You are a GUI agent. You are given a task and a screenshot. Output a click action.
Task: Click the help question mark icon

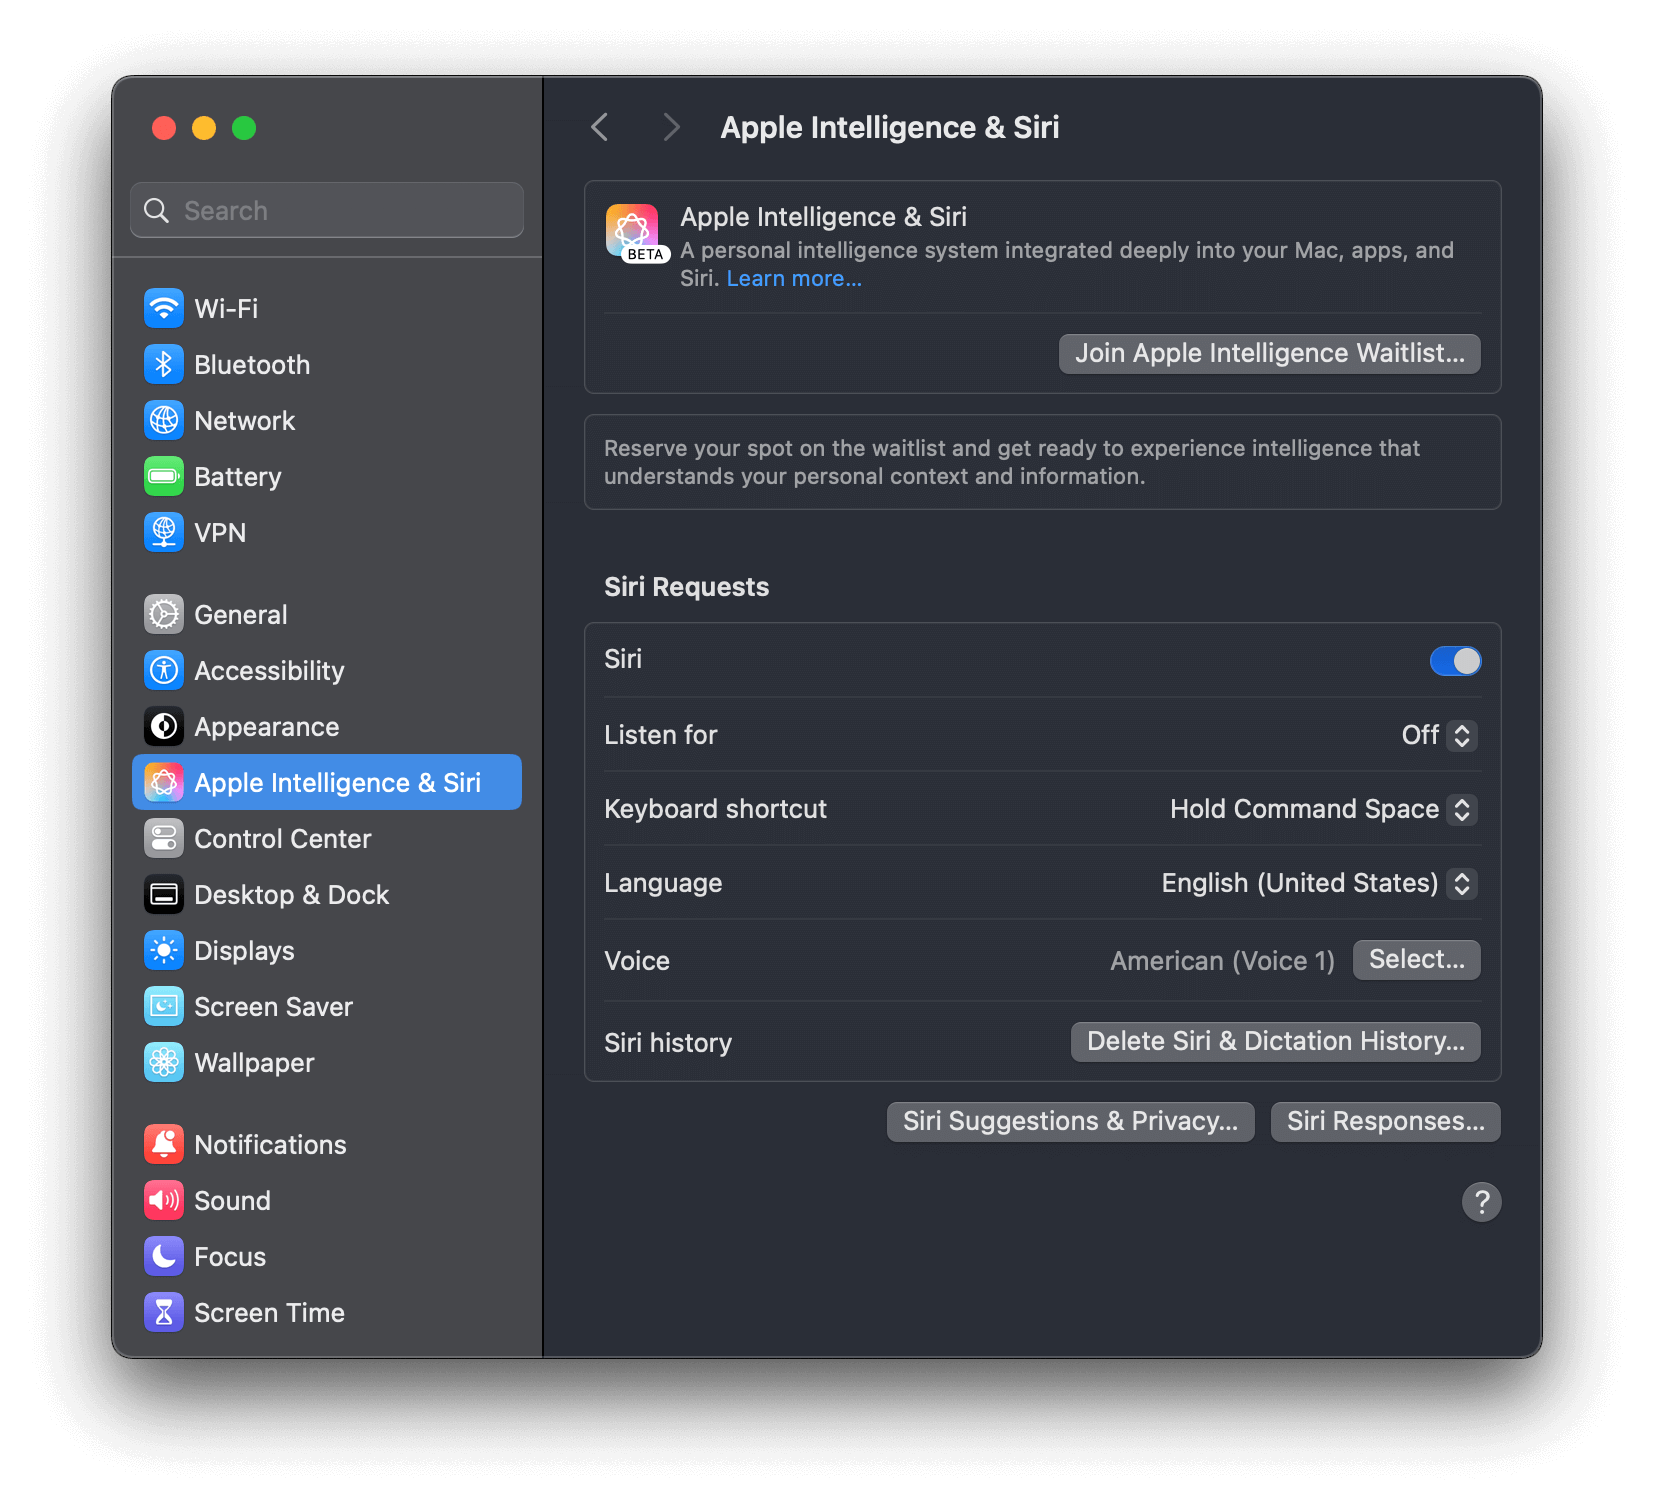coord(1482,1202)
